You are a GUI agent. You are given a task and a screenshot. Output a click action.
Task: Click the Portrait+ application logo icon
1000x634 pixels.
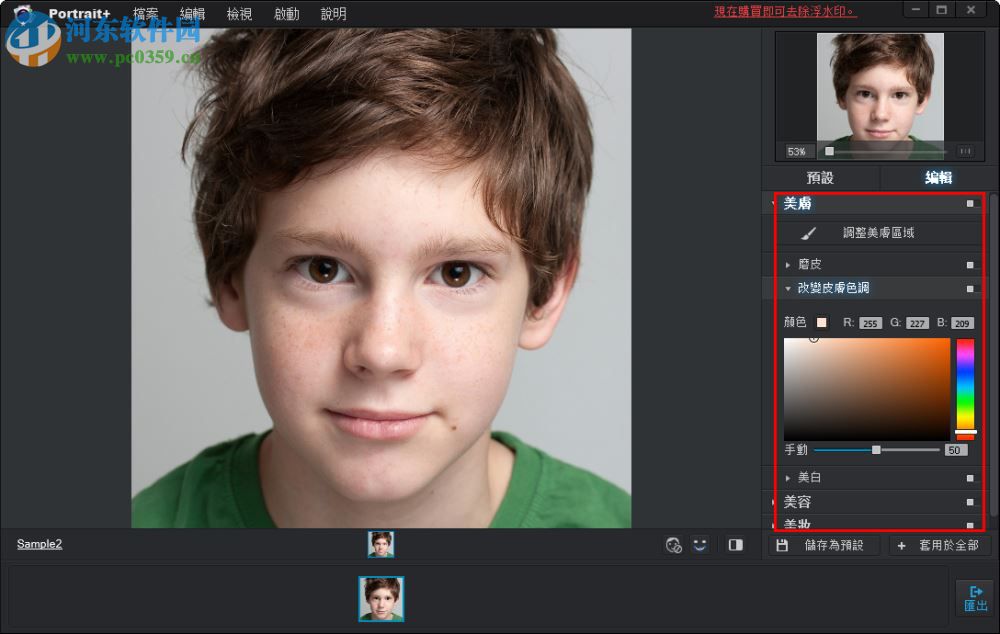tap(22, 13)
